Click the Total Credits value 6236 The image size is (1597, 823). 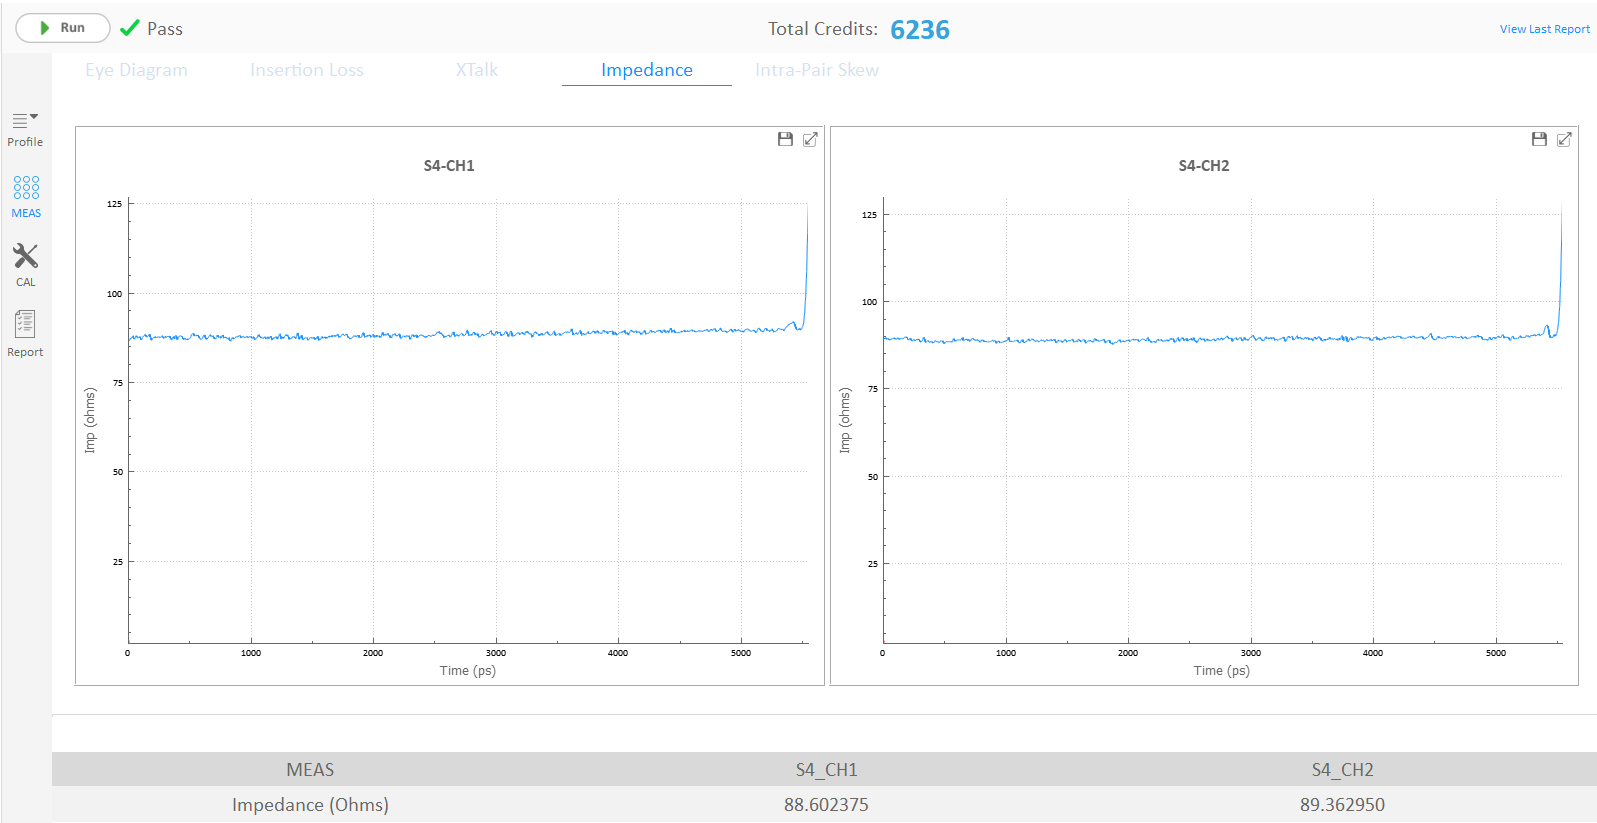(x=920, y=30)
